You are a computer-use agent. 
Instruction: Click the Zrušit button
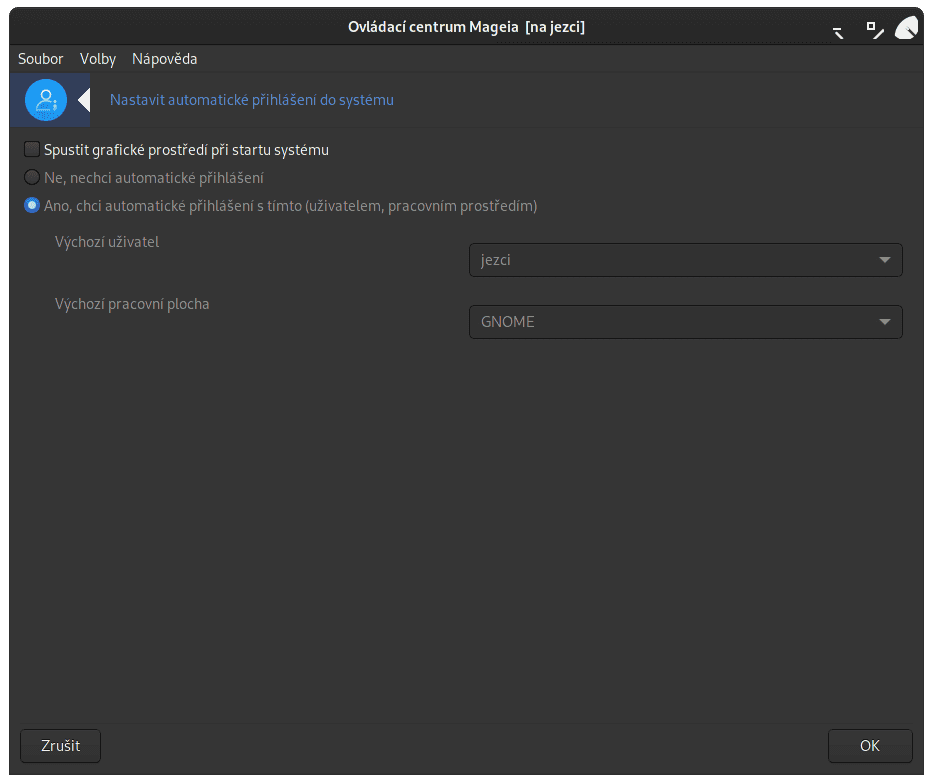click(59, 745)
